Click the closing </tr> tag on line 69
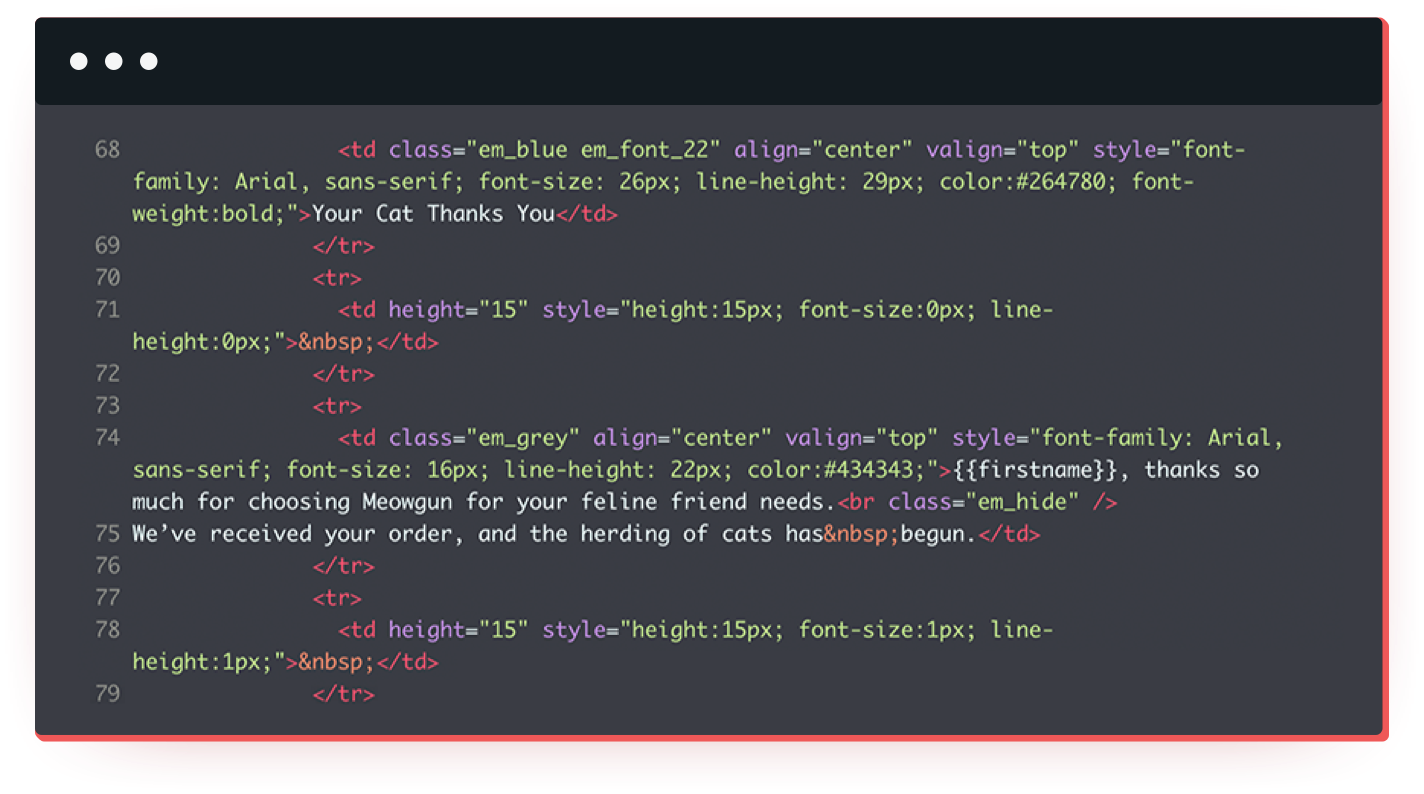This screenshot has width=1424, height=794. [344, 246]
